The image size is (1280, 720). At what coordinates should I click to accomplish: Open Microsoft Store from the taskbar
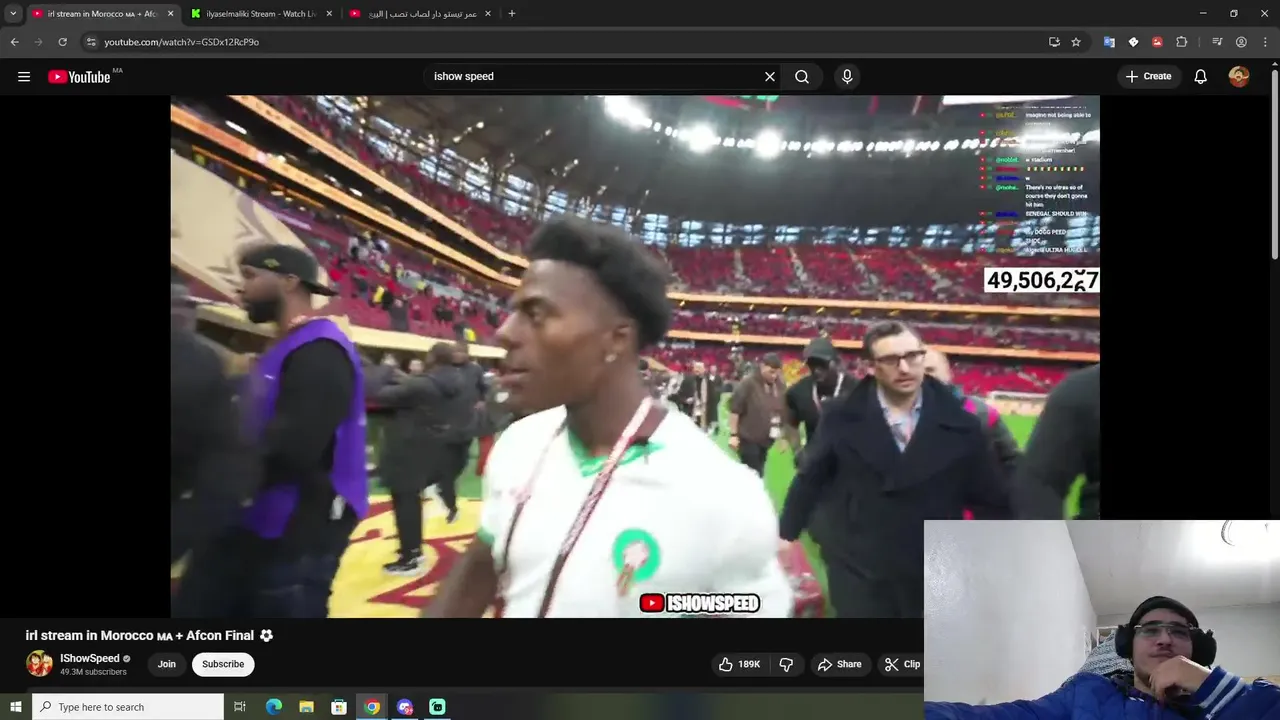339,707
